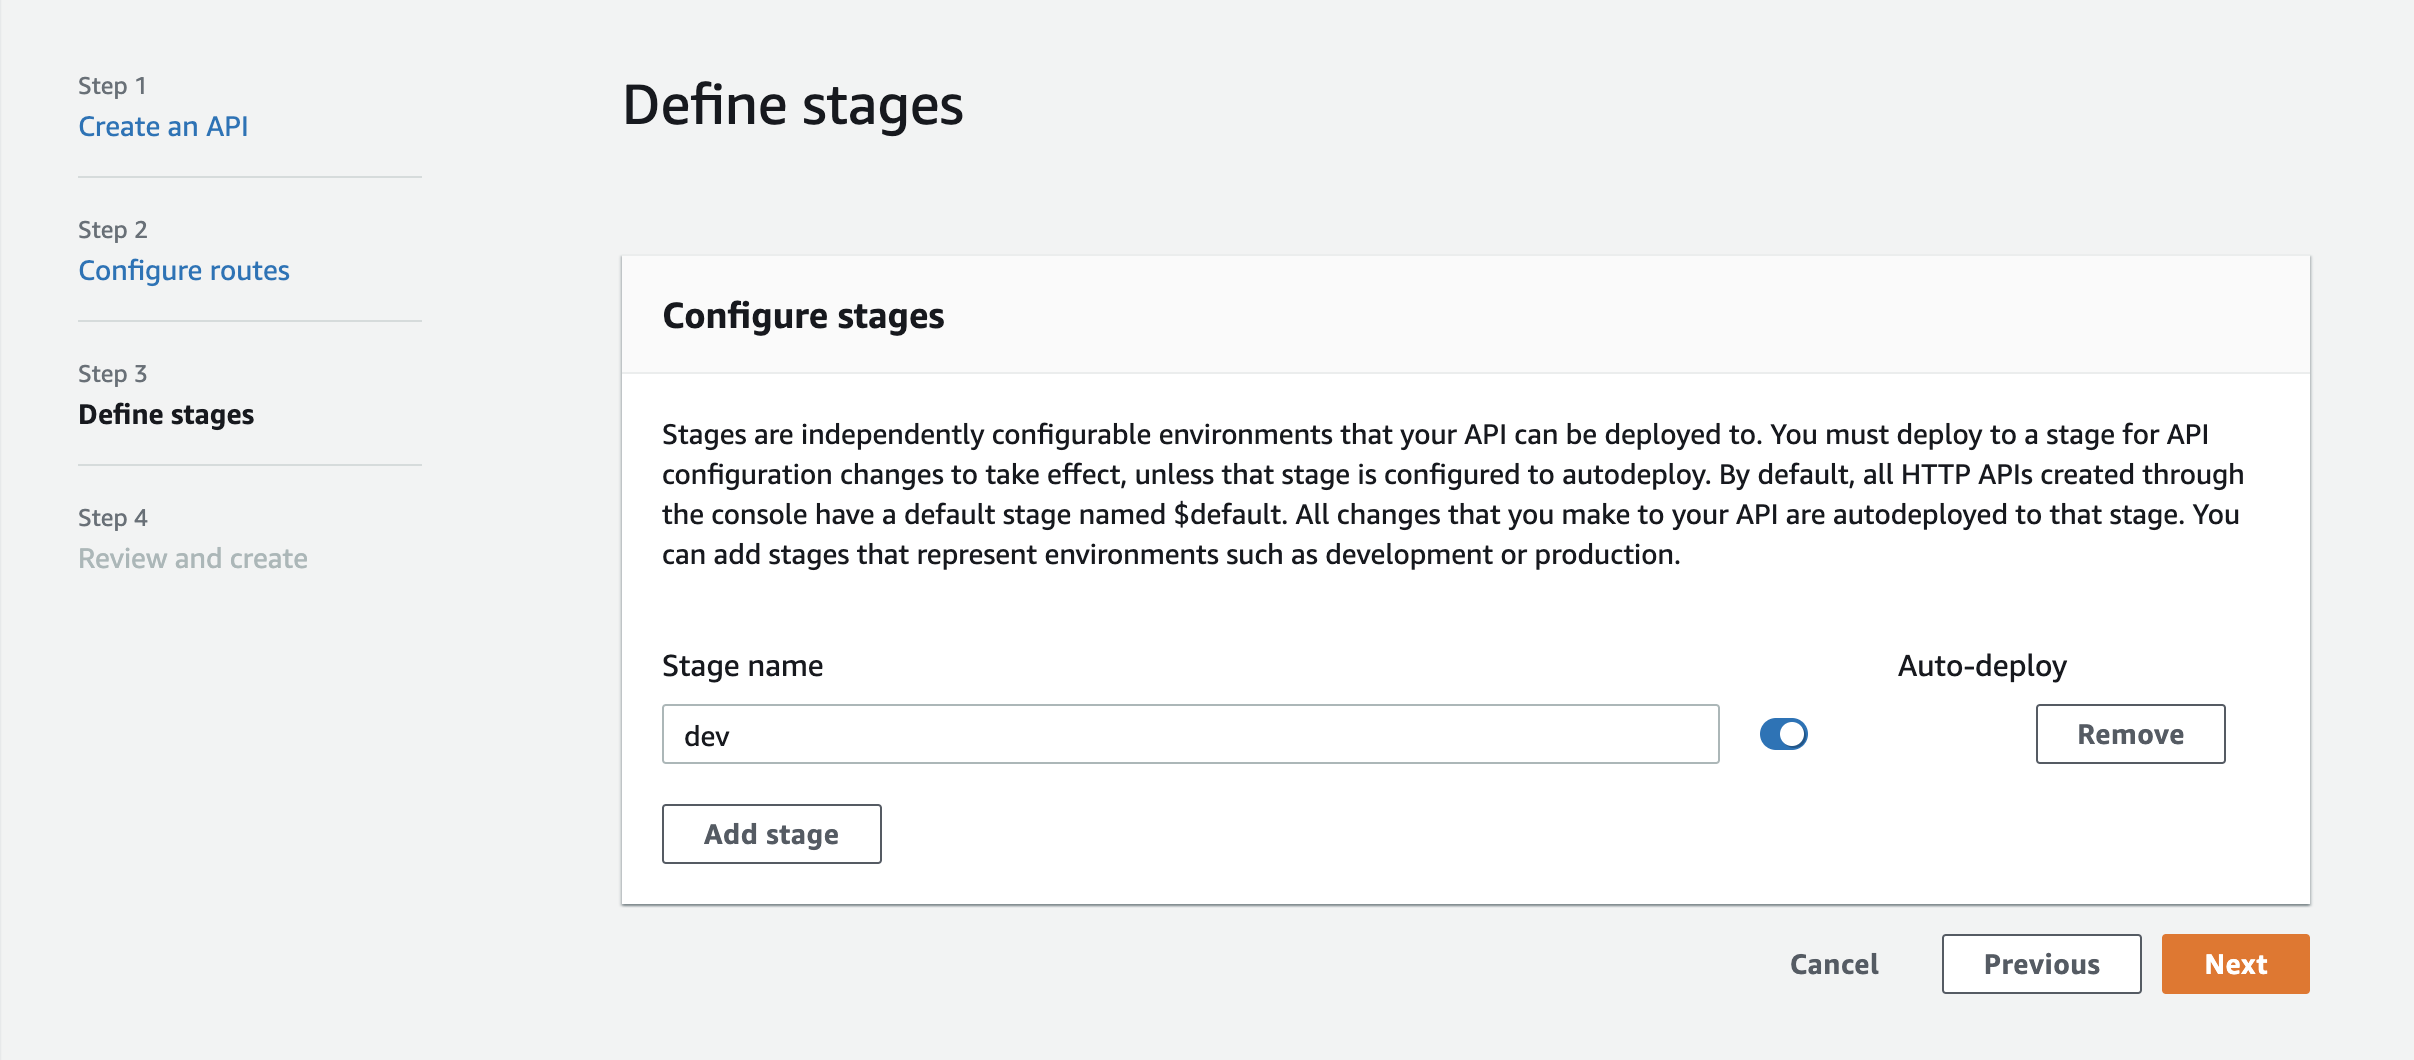Open Step 2 Configure routes
2414x1060 pixels.
click(x=184, y=270)
